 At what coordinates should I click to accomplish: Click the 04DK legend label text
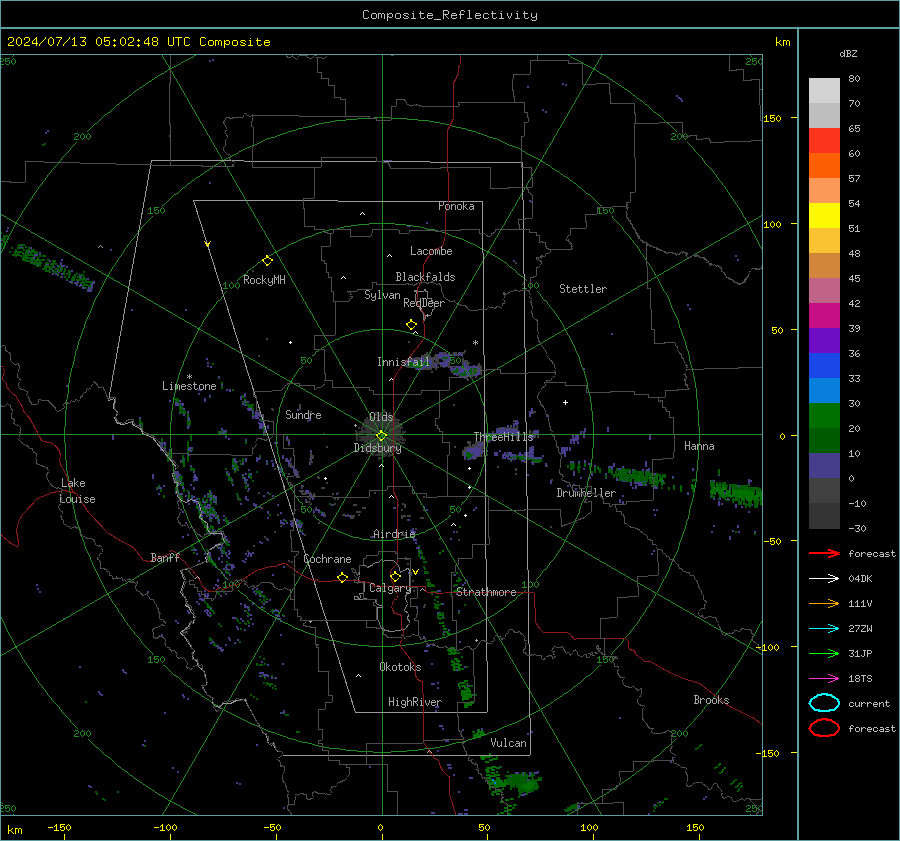coord(860,578)
